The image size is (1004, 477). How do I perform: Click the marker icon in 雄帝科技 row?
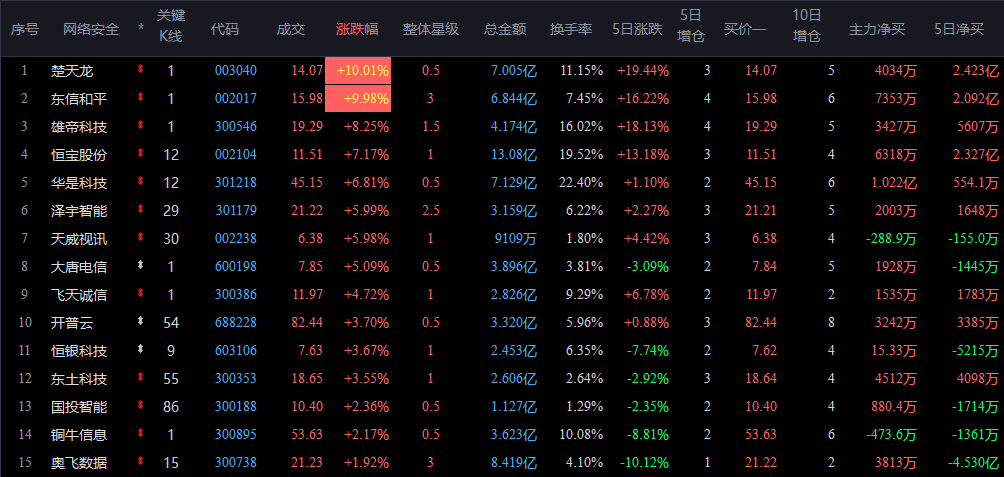tap(141, 126)
